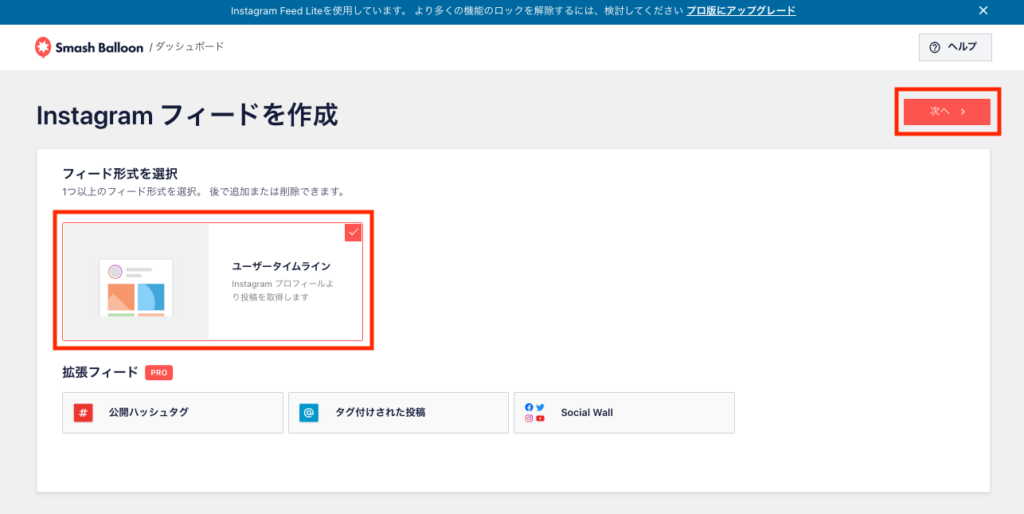
Task: Click the Instagram フィードを作成 heading
Action: 187,116
